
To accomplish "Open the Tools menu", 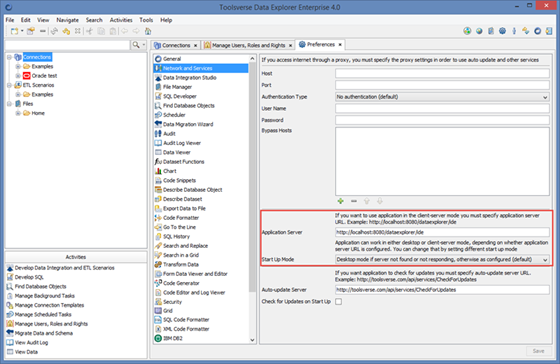I will pos(146,20).
